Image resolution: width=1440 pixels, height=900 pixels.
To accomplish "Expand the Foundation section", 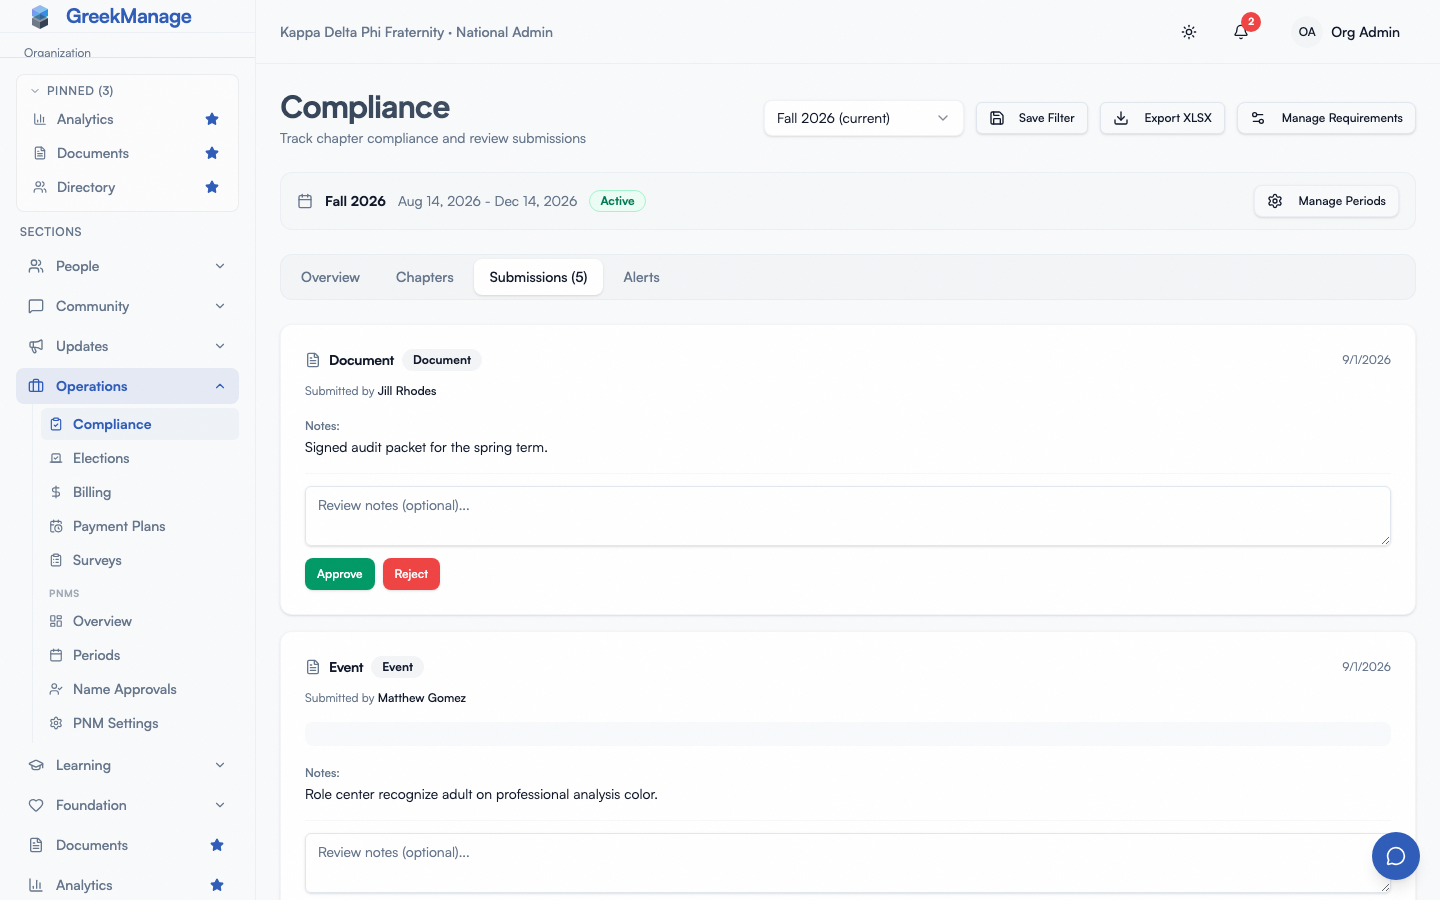I will tap(127, 805).
